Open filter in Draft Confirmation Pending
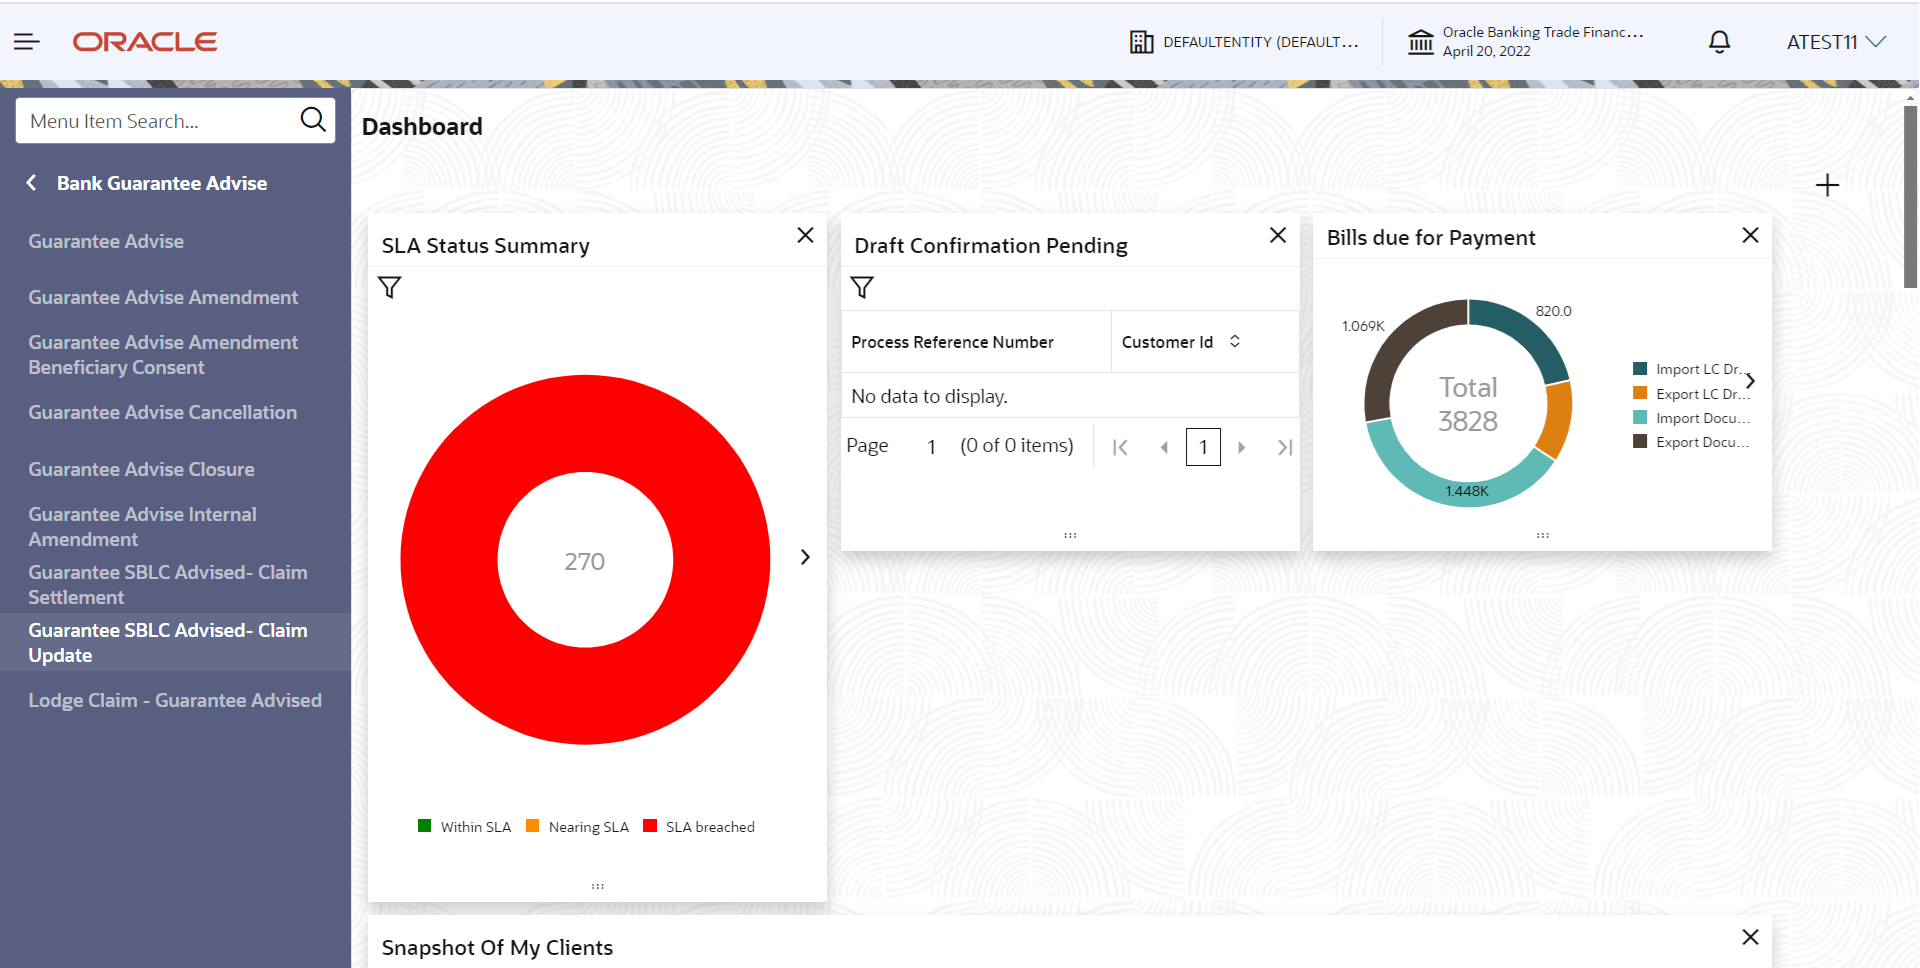 (862, 288)
